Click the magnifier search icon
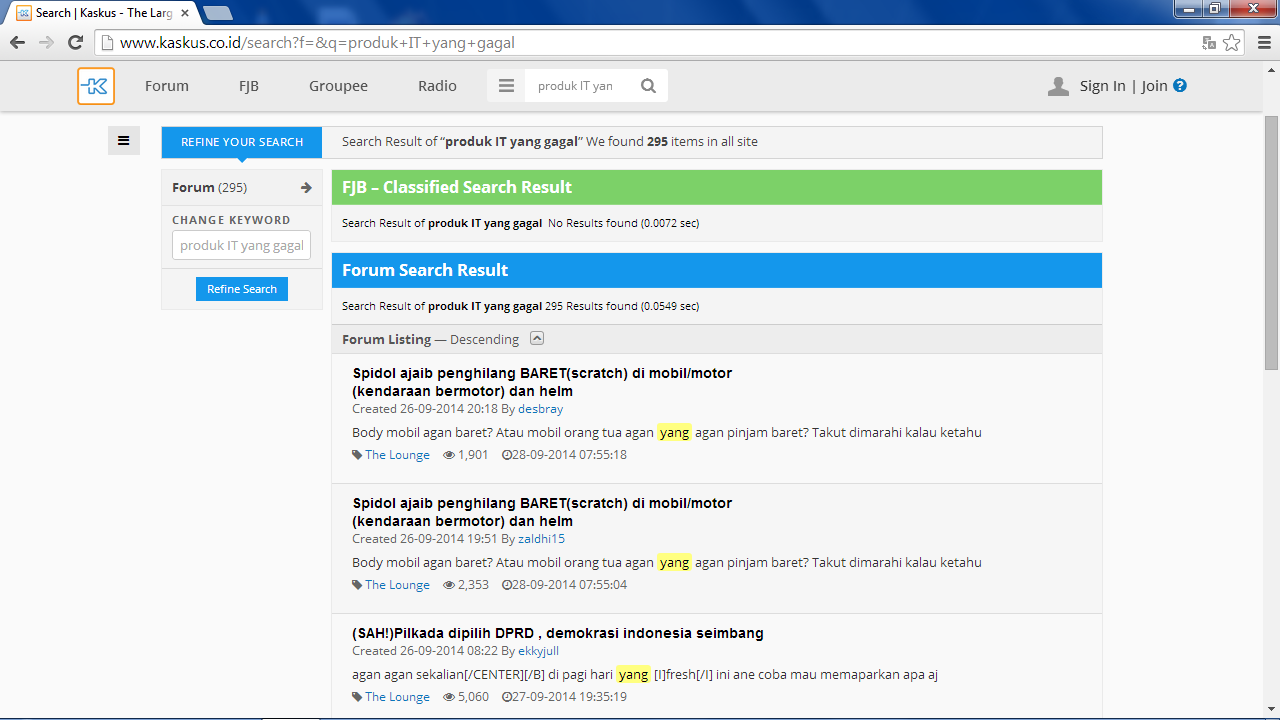This screenshot has width=1280, height=720. [x=648, y=86]
